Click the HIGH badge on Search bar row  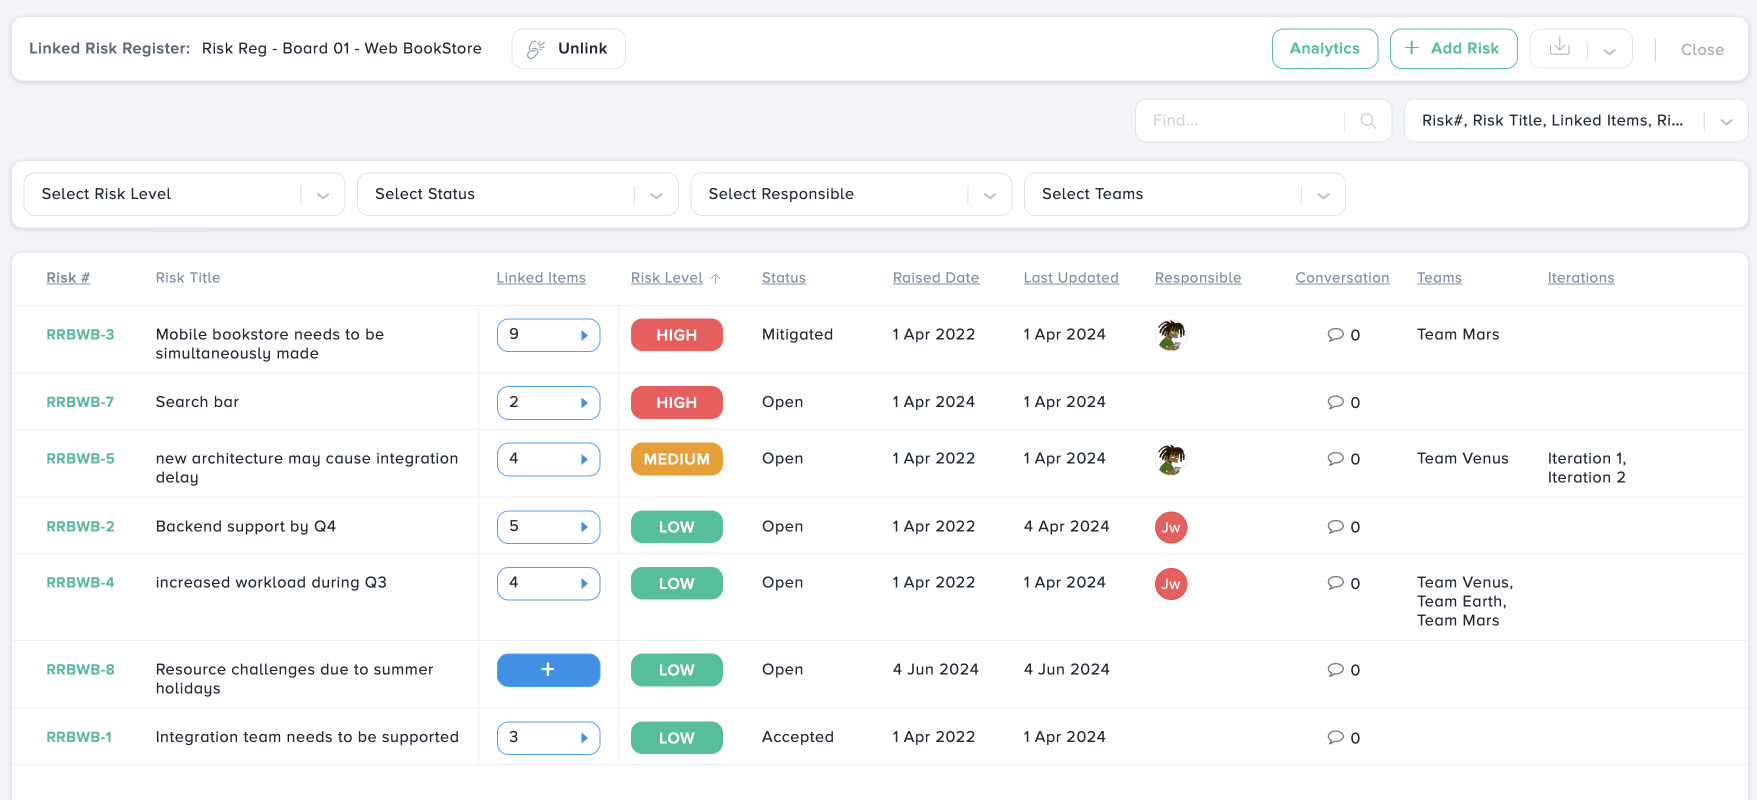point(676,403)
